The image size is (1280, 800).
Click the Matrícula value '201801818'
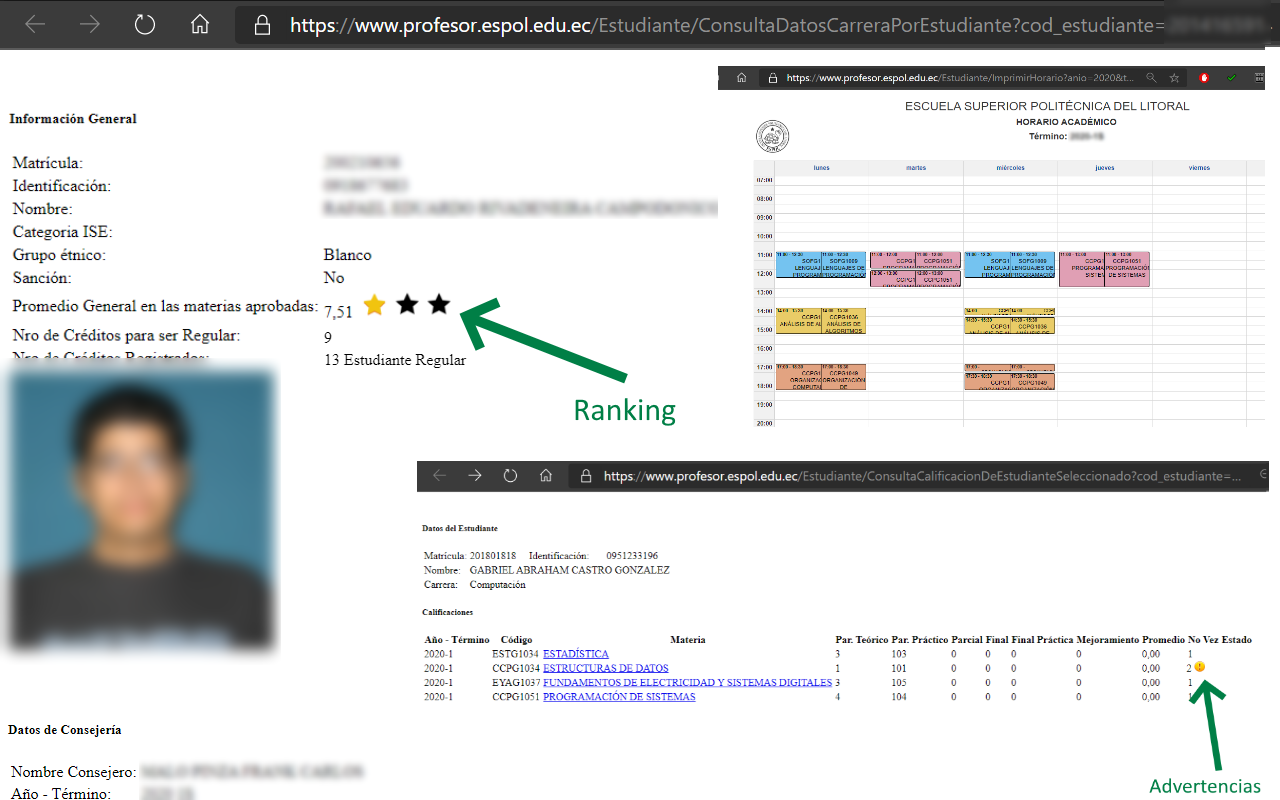(493, 555)
